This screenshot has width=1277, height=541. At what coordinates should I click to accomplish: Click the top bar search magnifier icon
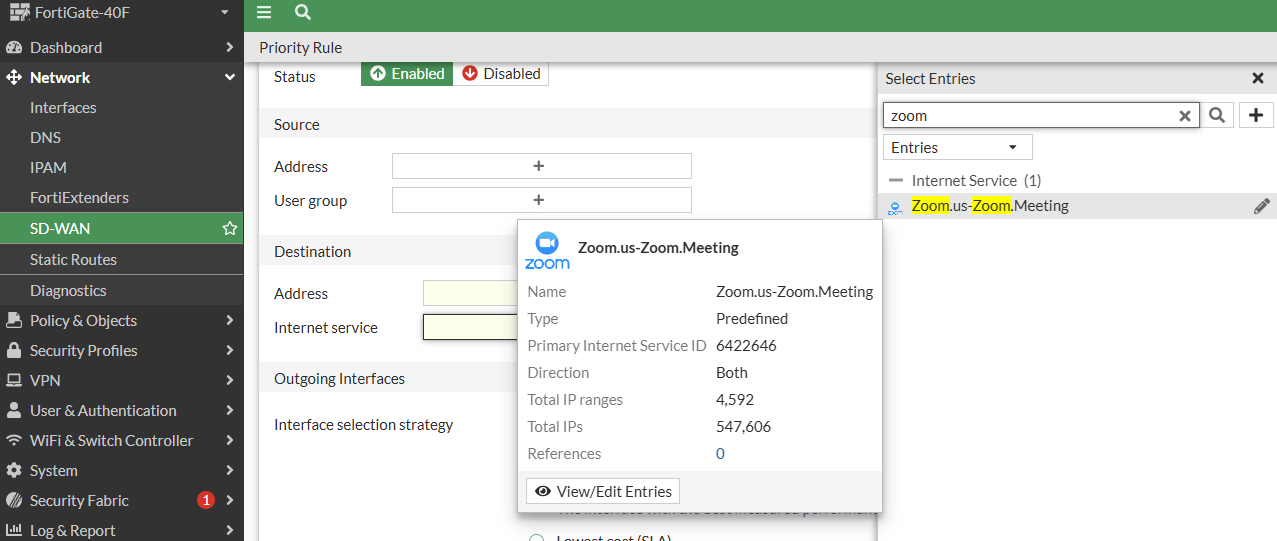coord(303,12)
